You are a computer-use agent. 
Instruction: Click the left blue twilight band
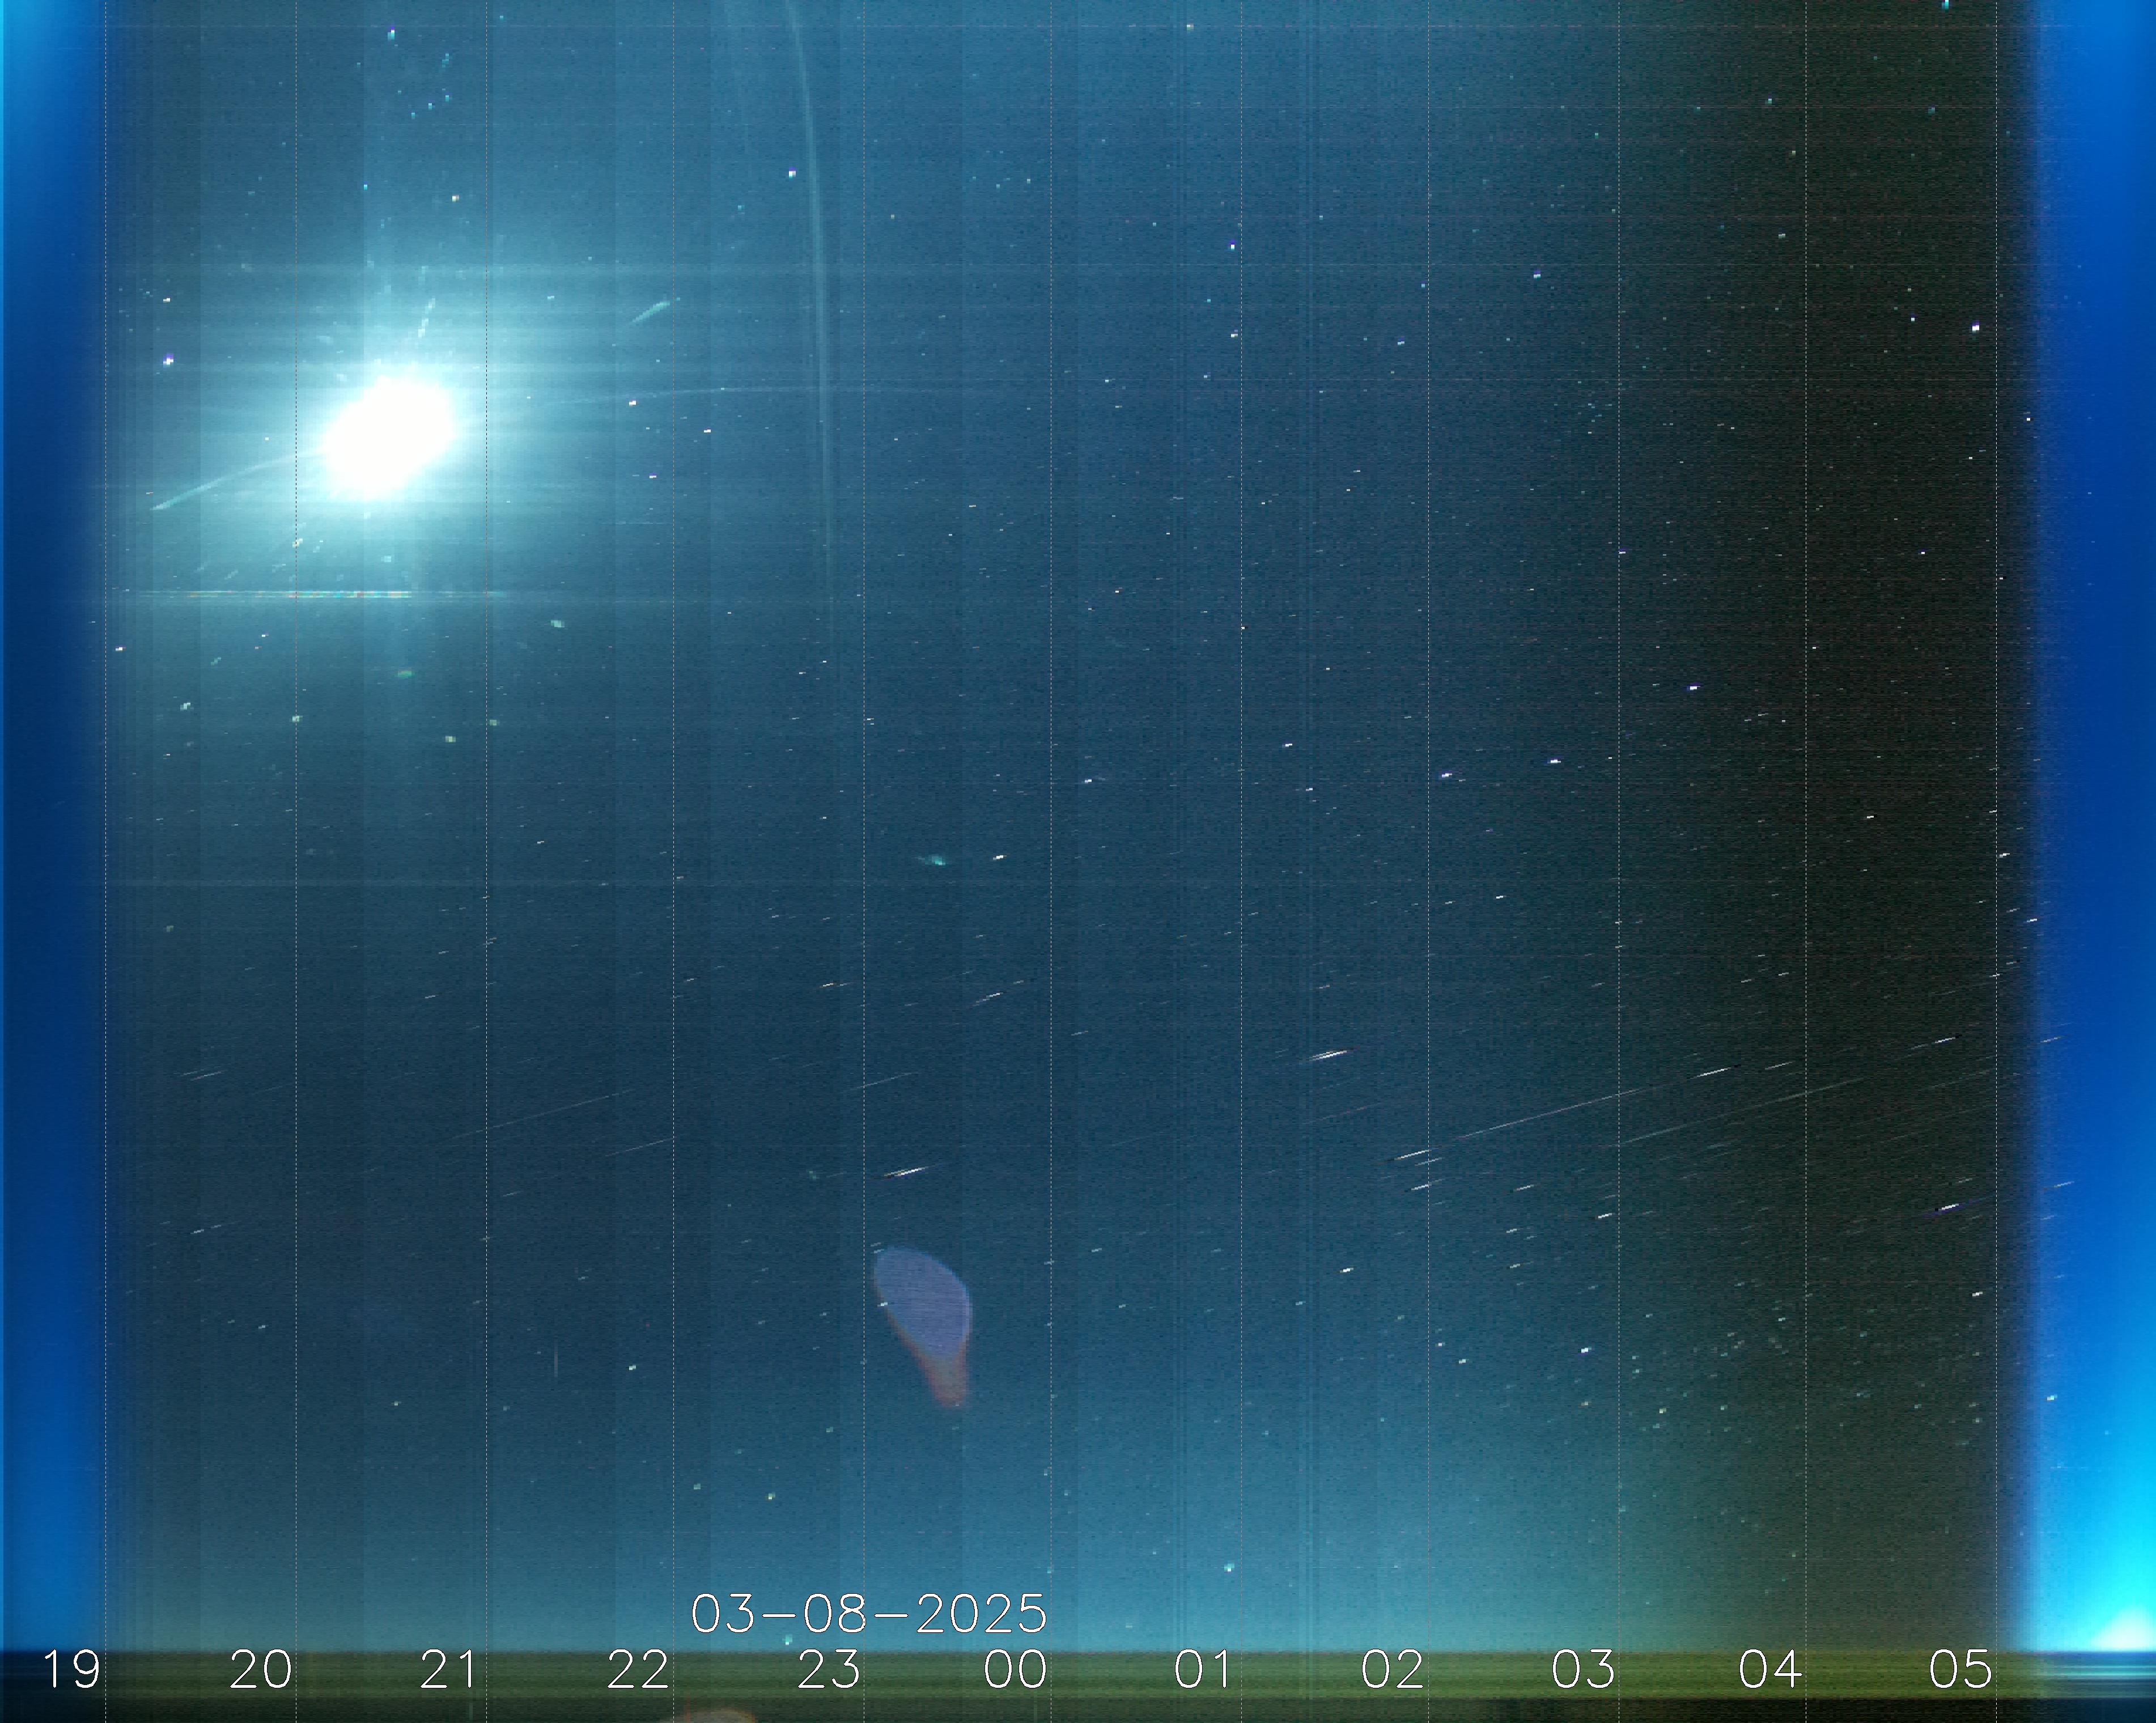pyautogui.click(x=50, y=800)
